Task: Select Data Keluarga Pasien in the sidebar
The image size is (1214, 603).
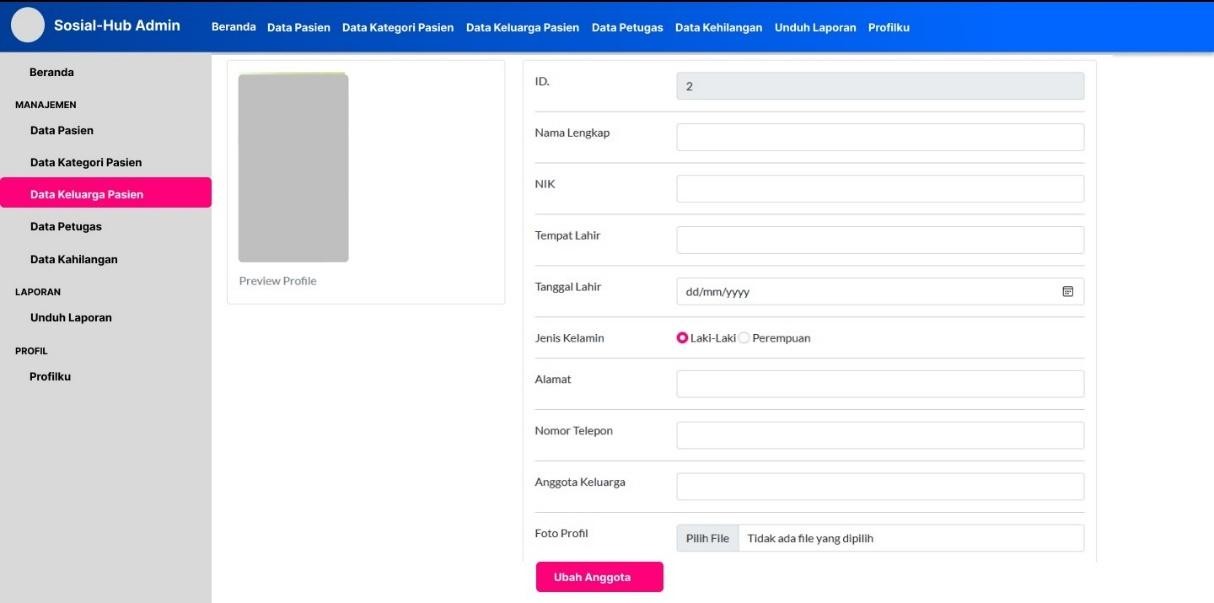Action: click(x=87, y=194)
